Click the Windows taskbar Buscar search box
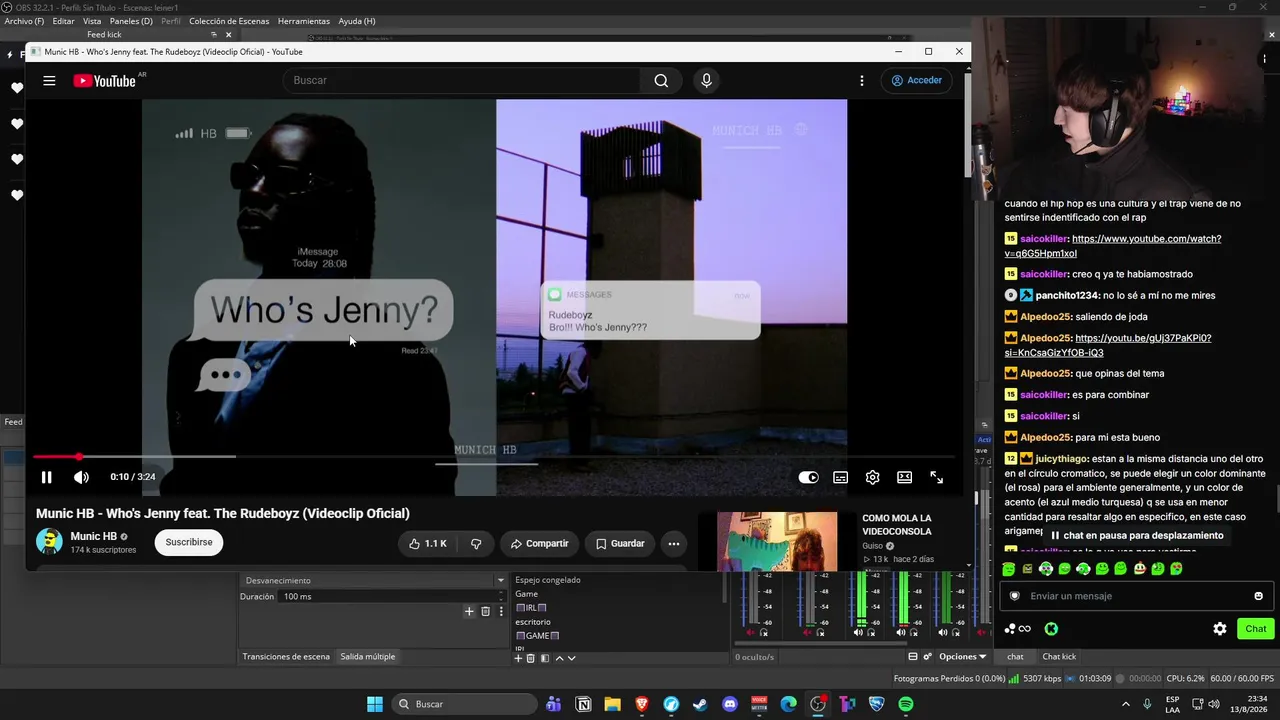Viewport: 1280px width, 720px height. [x=464, y=704]
